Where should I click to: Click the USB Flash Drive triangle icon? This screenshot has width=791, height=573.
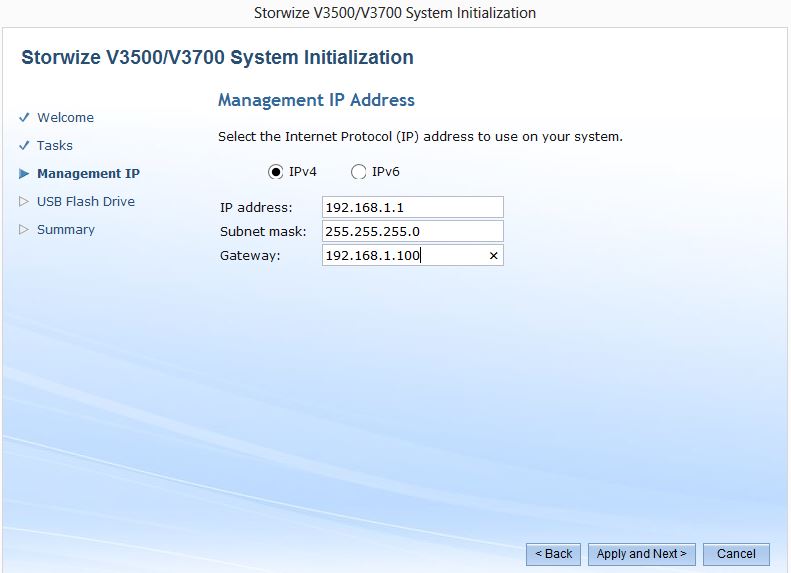click(24, 202)
